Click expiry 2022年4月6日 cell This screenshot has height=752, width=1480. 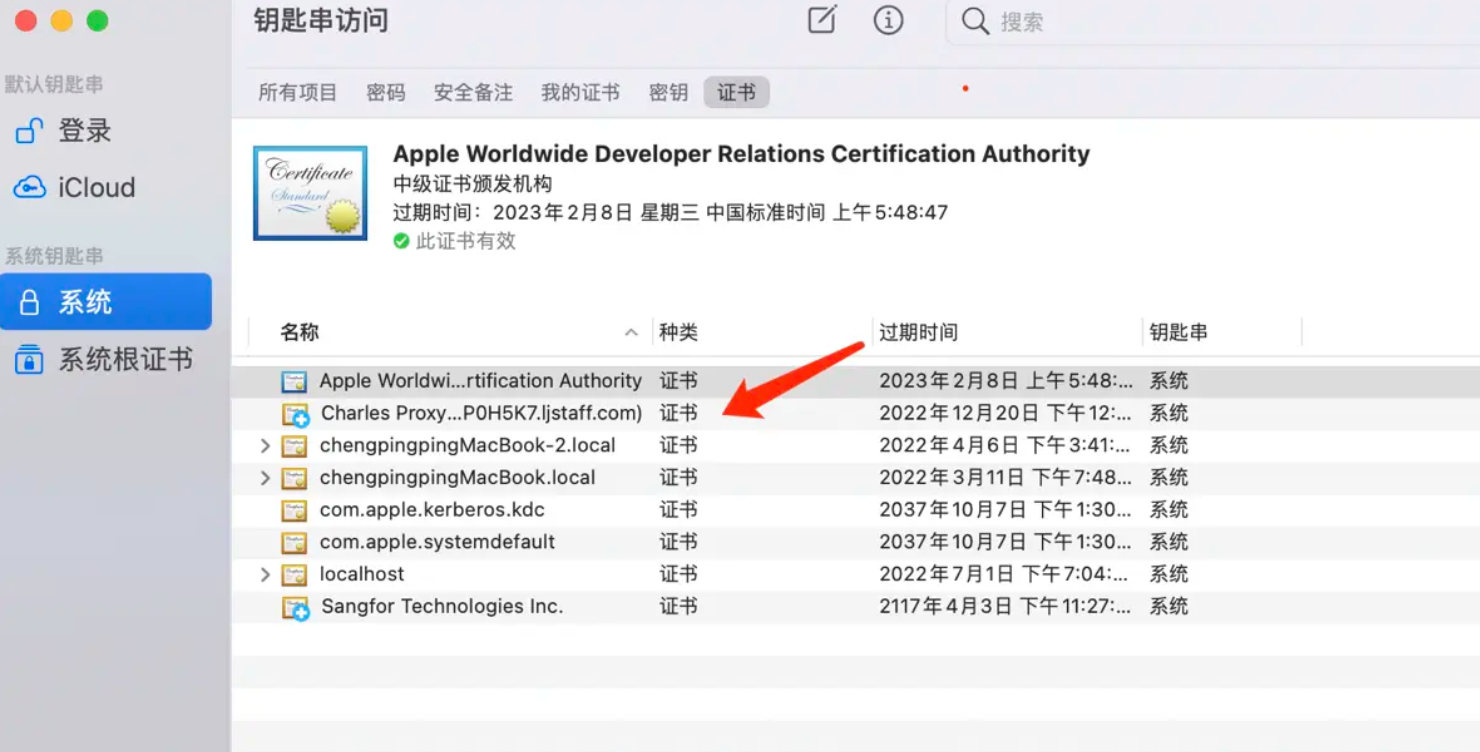[1006, 445]
